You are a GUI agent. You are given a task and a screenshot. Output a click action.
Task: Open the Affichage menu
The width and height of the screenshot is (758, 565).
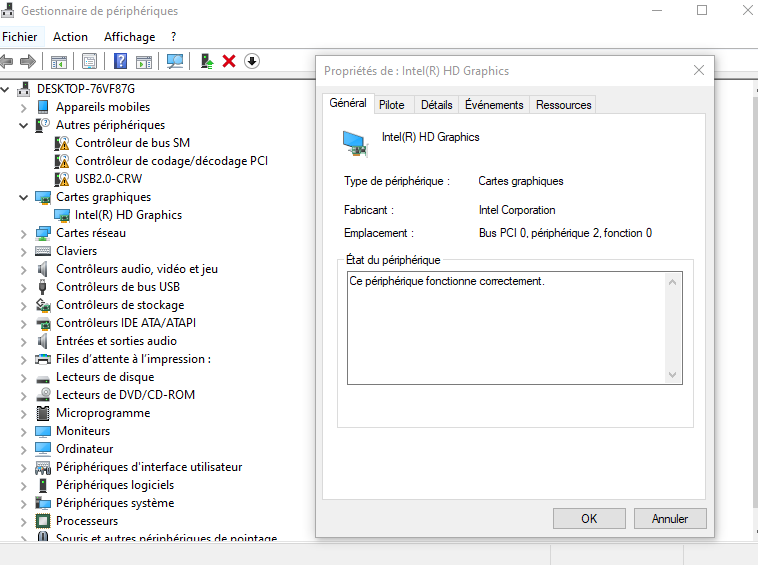click(x=130, y=37)
